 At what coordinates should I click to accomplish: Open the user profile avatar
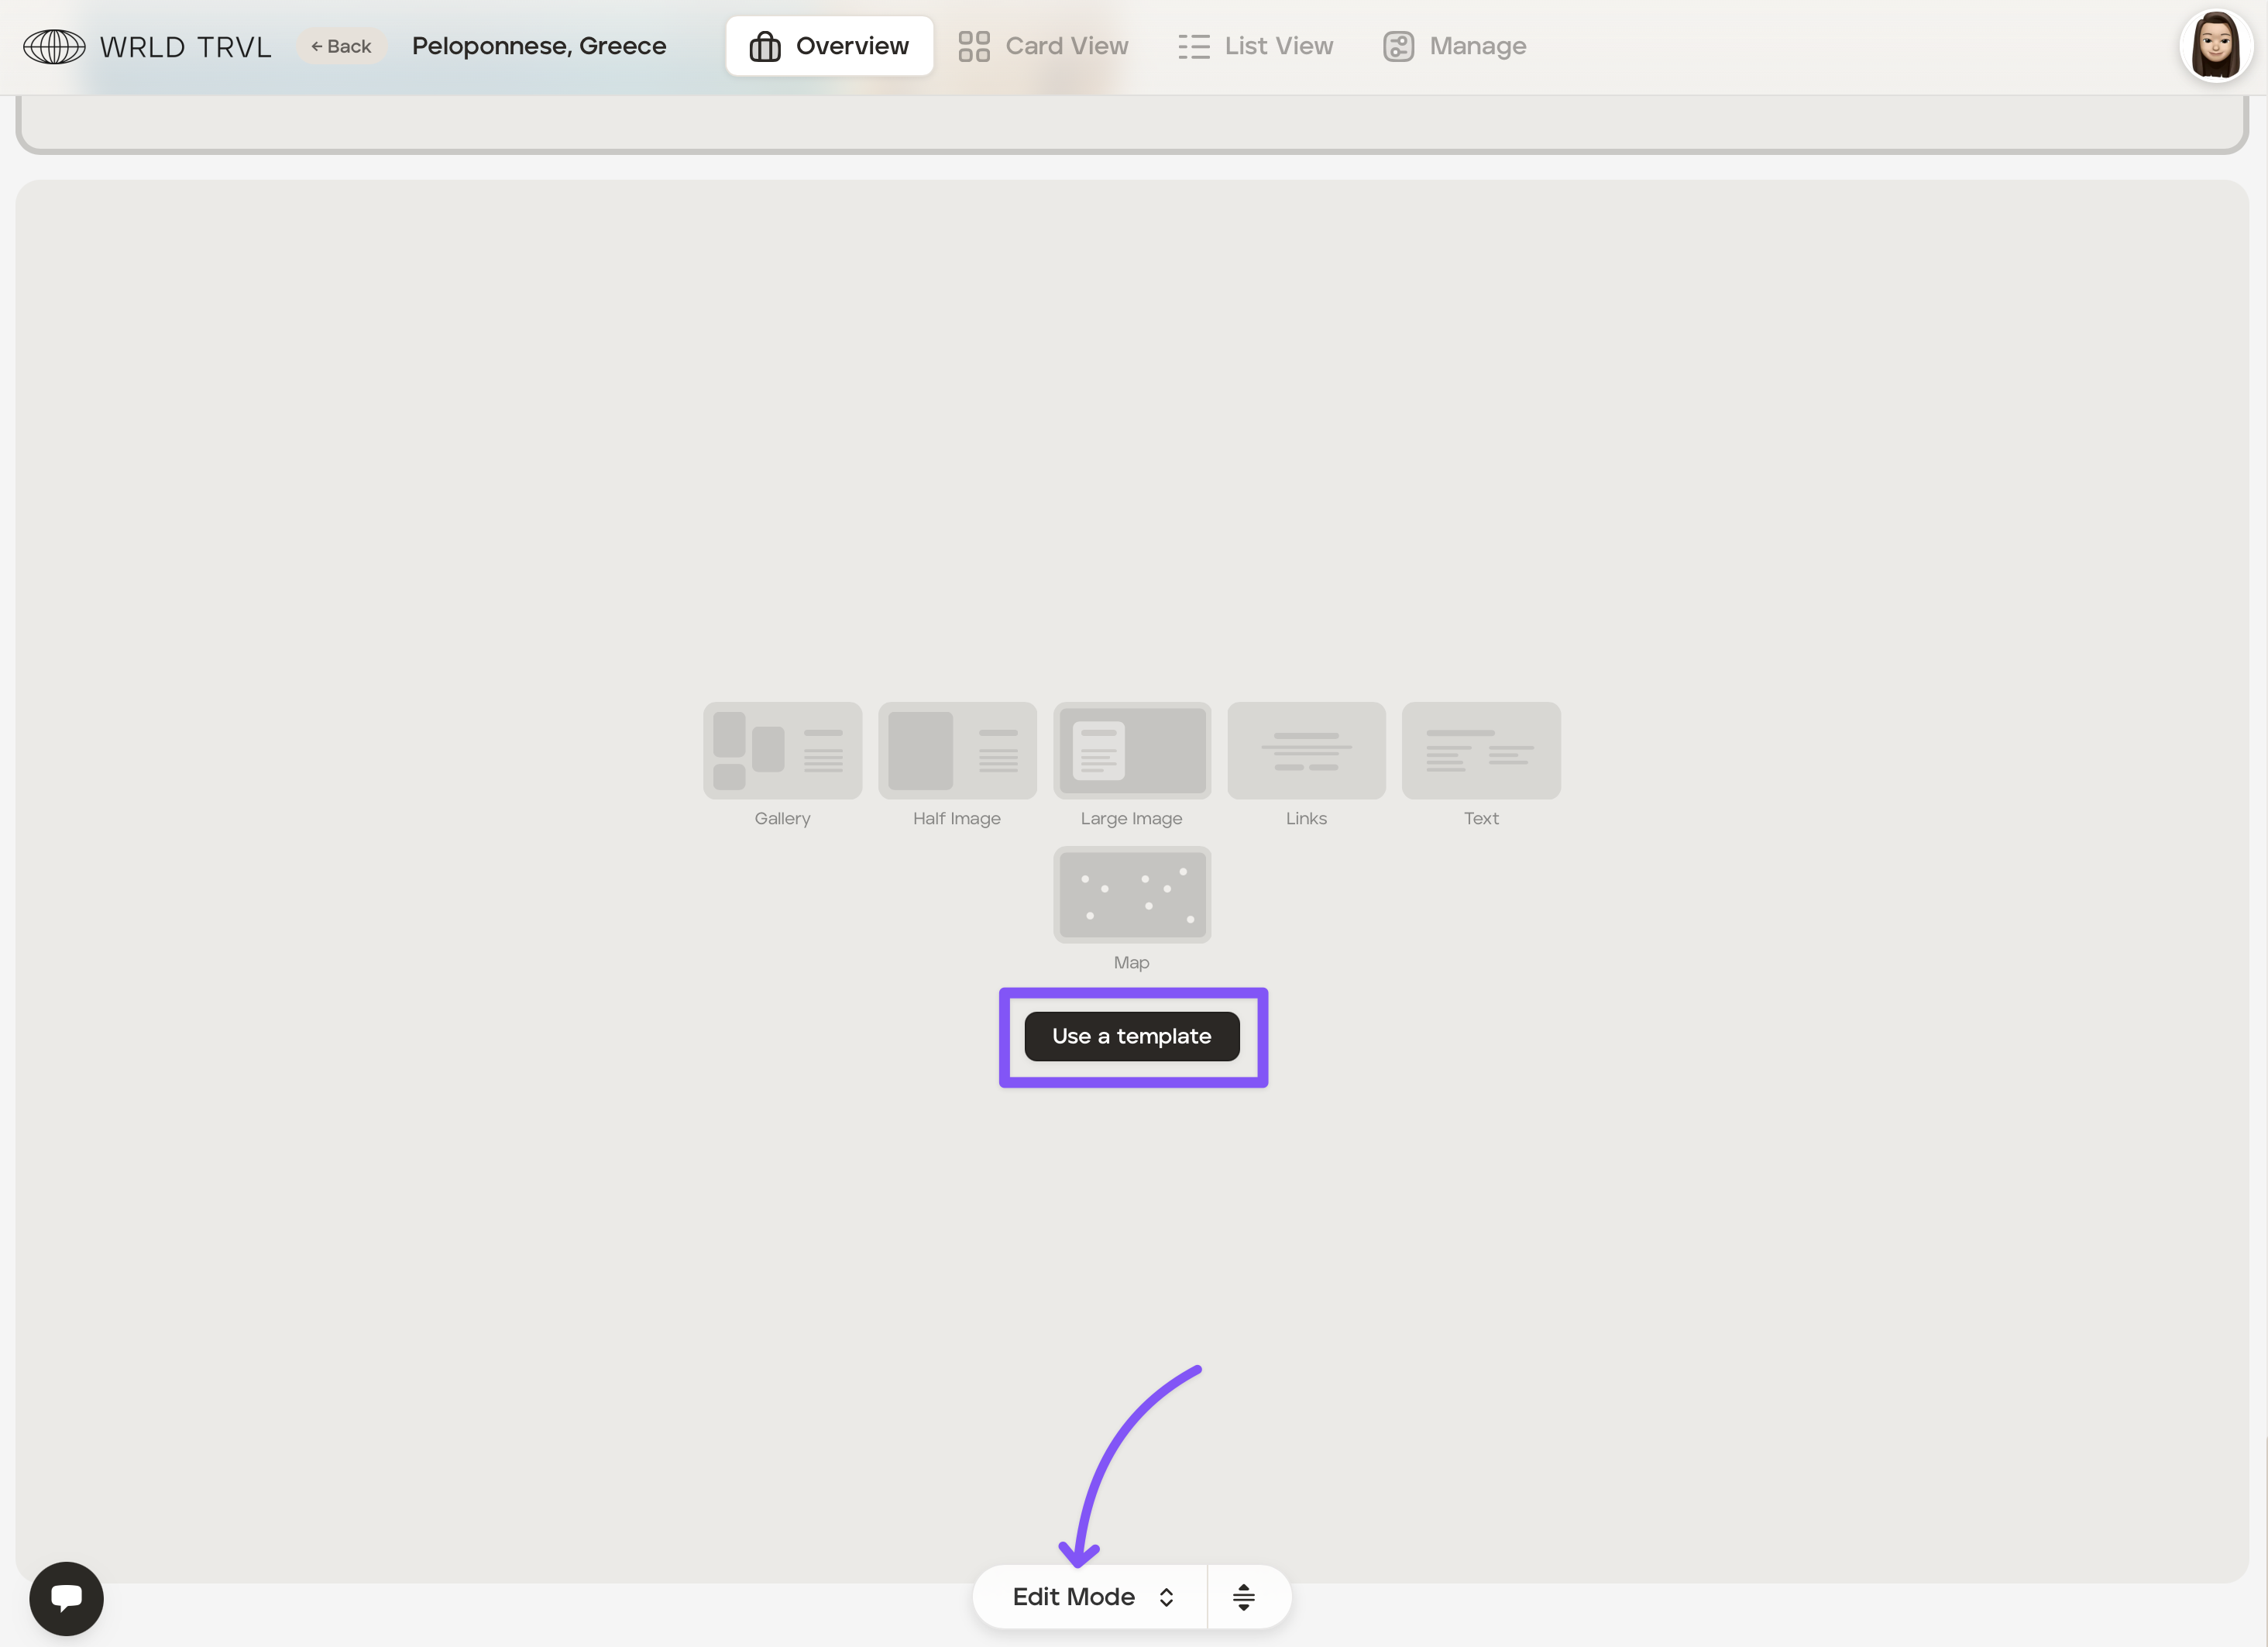click(x=2215, y=46)
